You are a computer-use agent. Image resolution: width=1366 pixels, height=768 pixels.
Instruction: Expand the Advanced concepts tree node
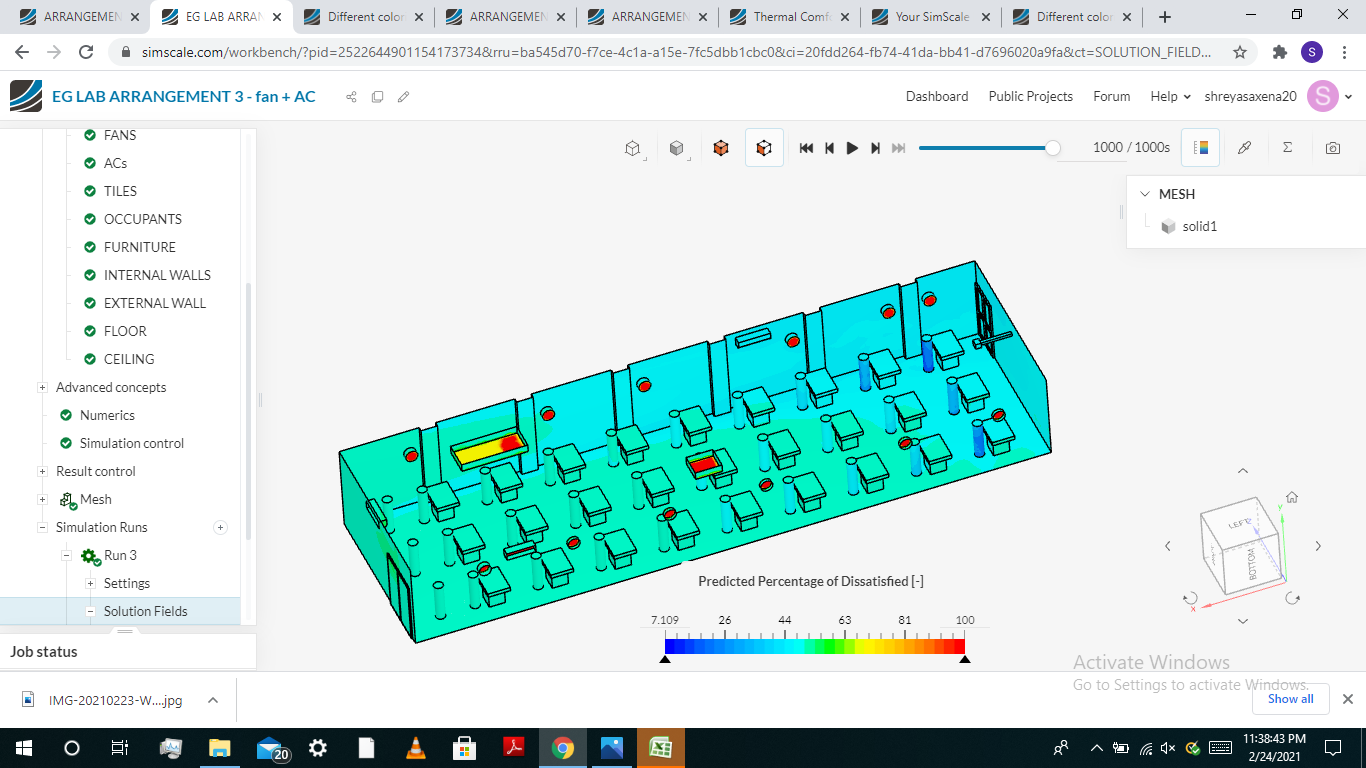[x=42, y=387]
